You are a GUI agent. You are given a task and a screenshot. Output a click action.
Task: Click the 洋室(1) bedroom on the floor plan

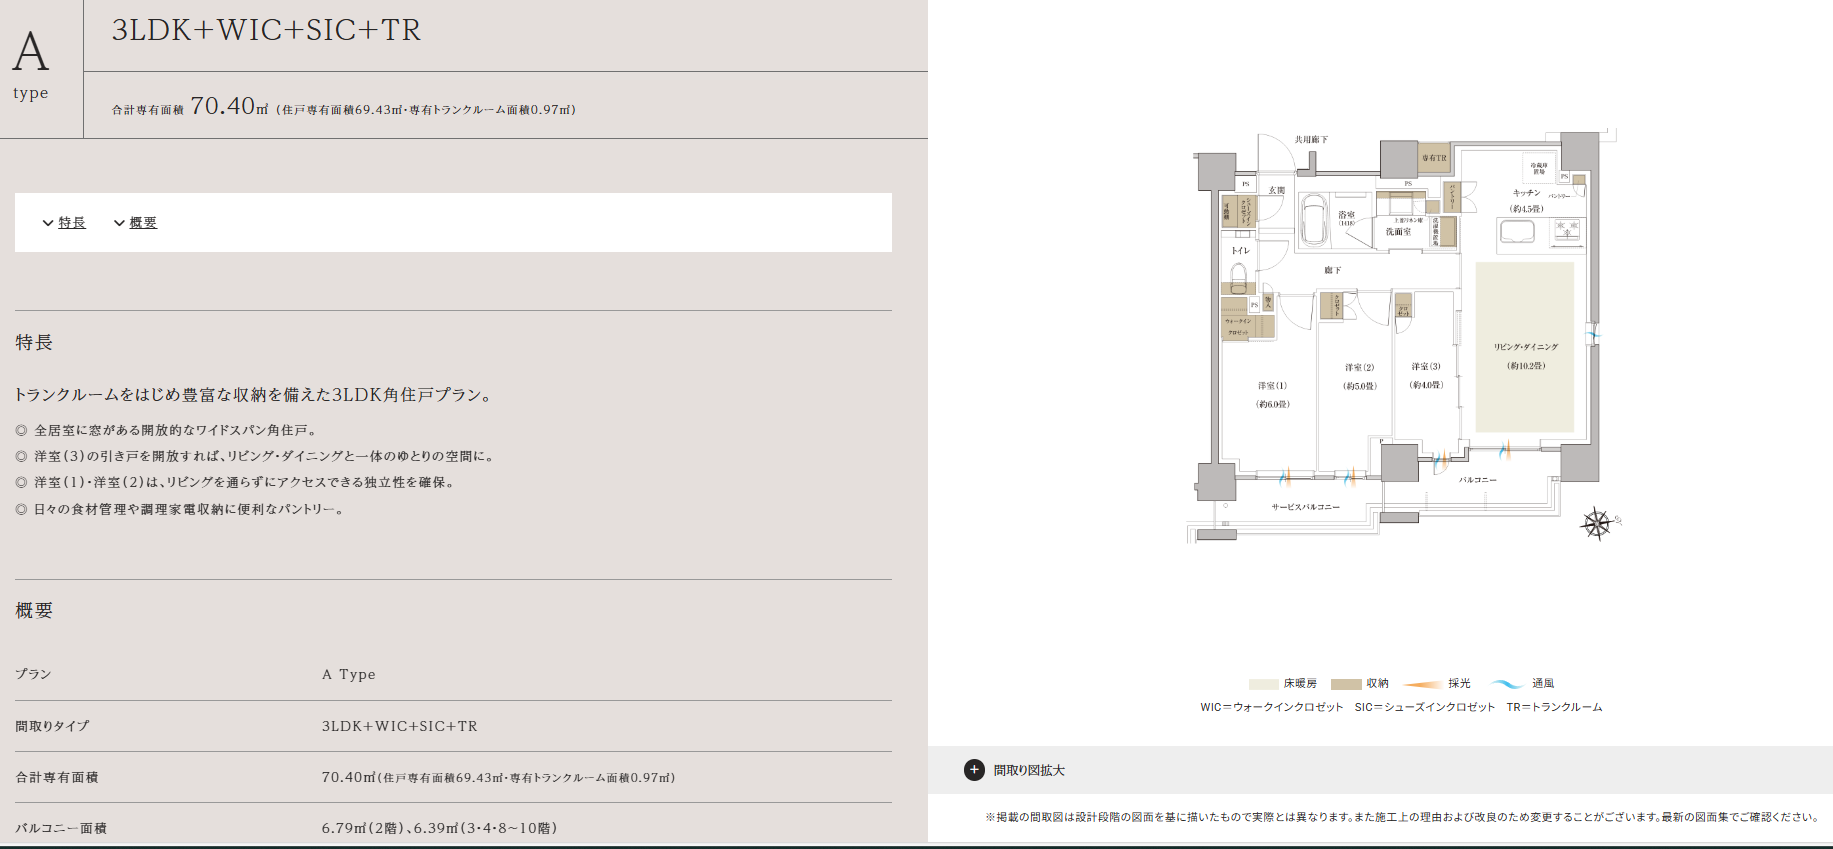pyautogui.click(x=1272, y=394)
